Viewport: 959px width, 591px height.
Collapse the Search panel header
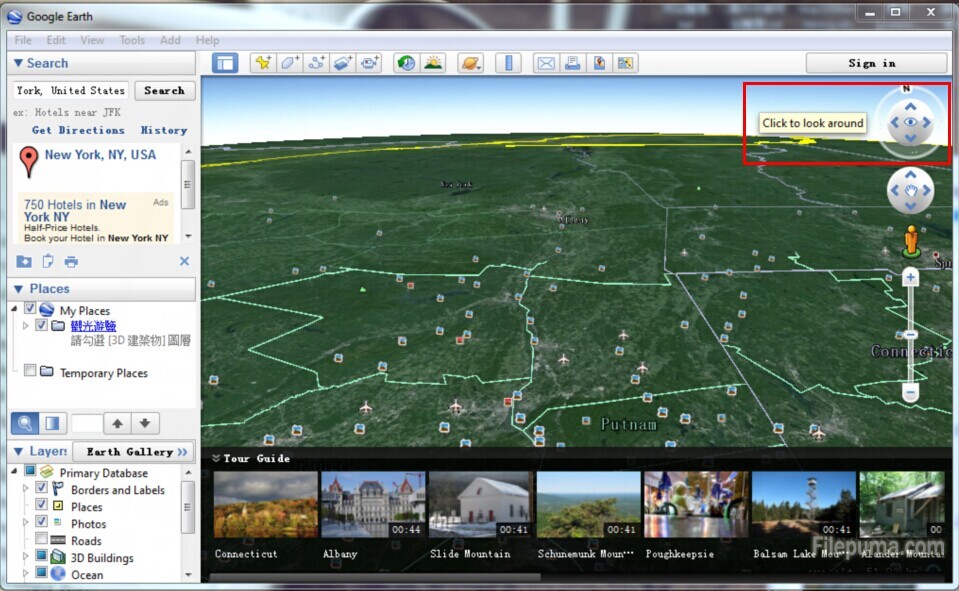[x=18, y=63]
